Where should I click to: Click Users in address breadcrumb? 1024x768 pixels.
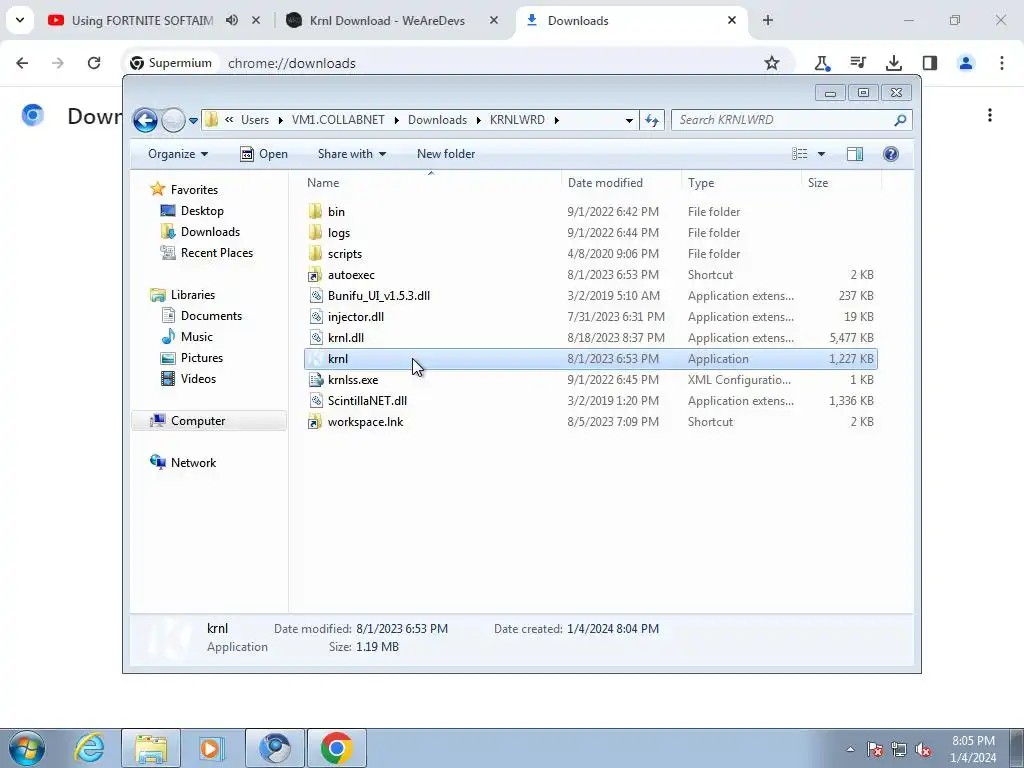pos(255,120)
